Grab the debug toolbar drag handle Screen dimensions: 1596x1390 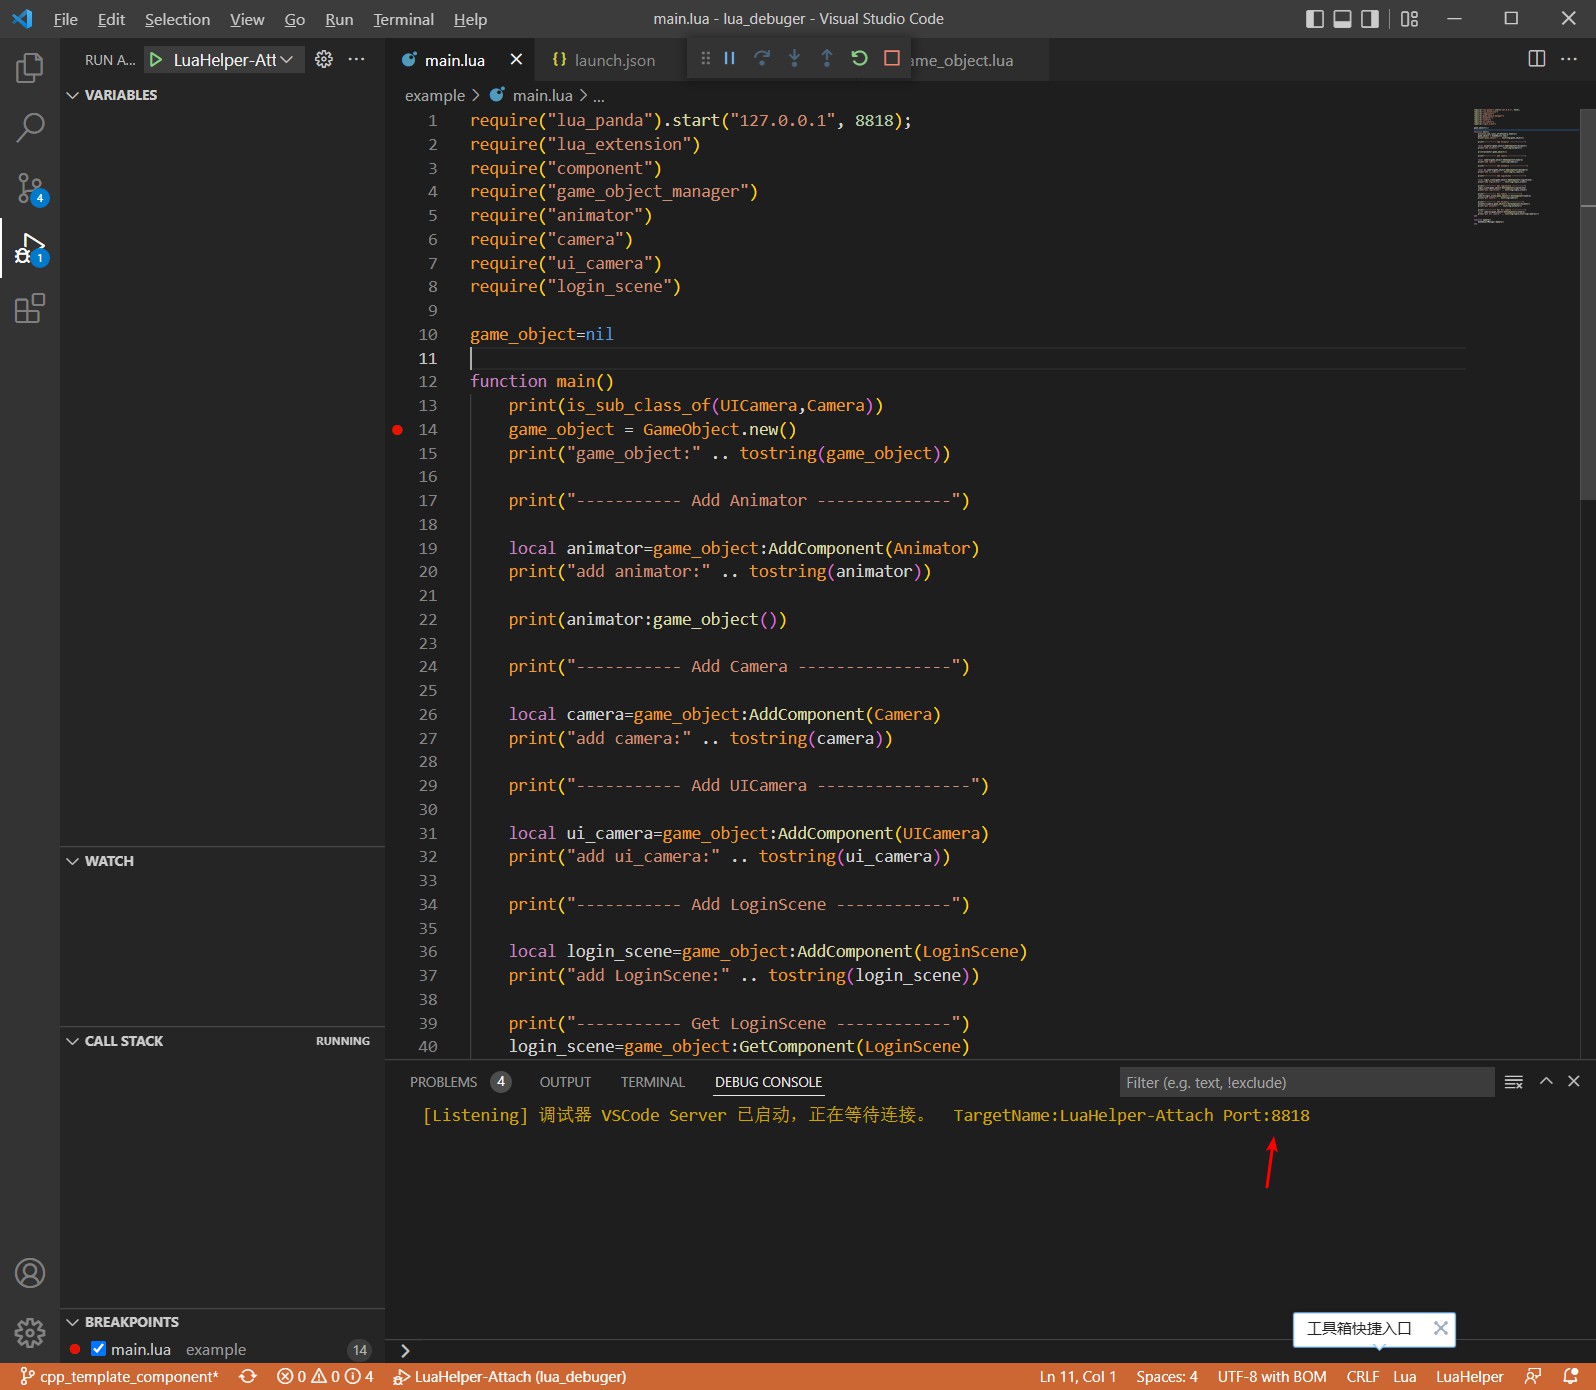click(705, 58)
